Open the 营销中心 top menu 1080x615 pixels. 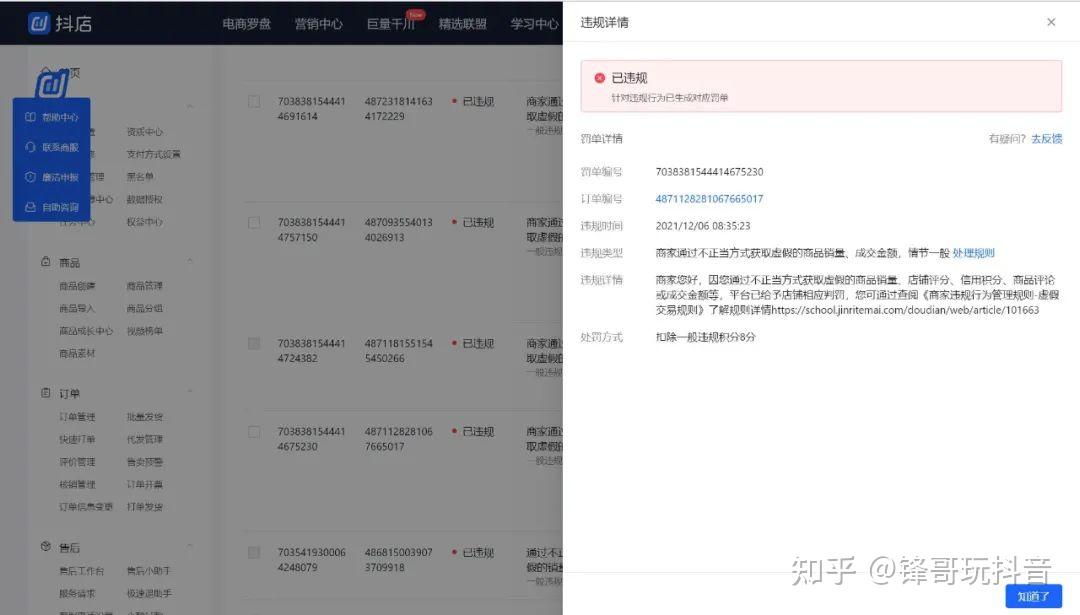pos(318,23)
